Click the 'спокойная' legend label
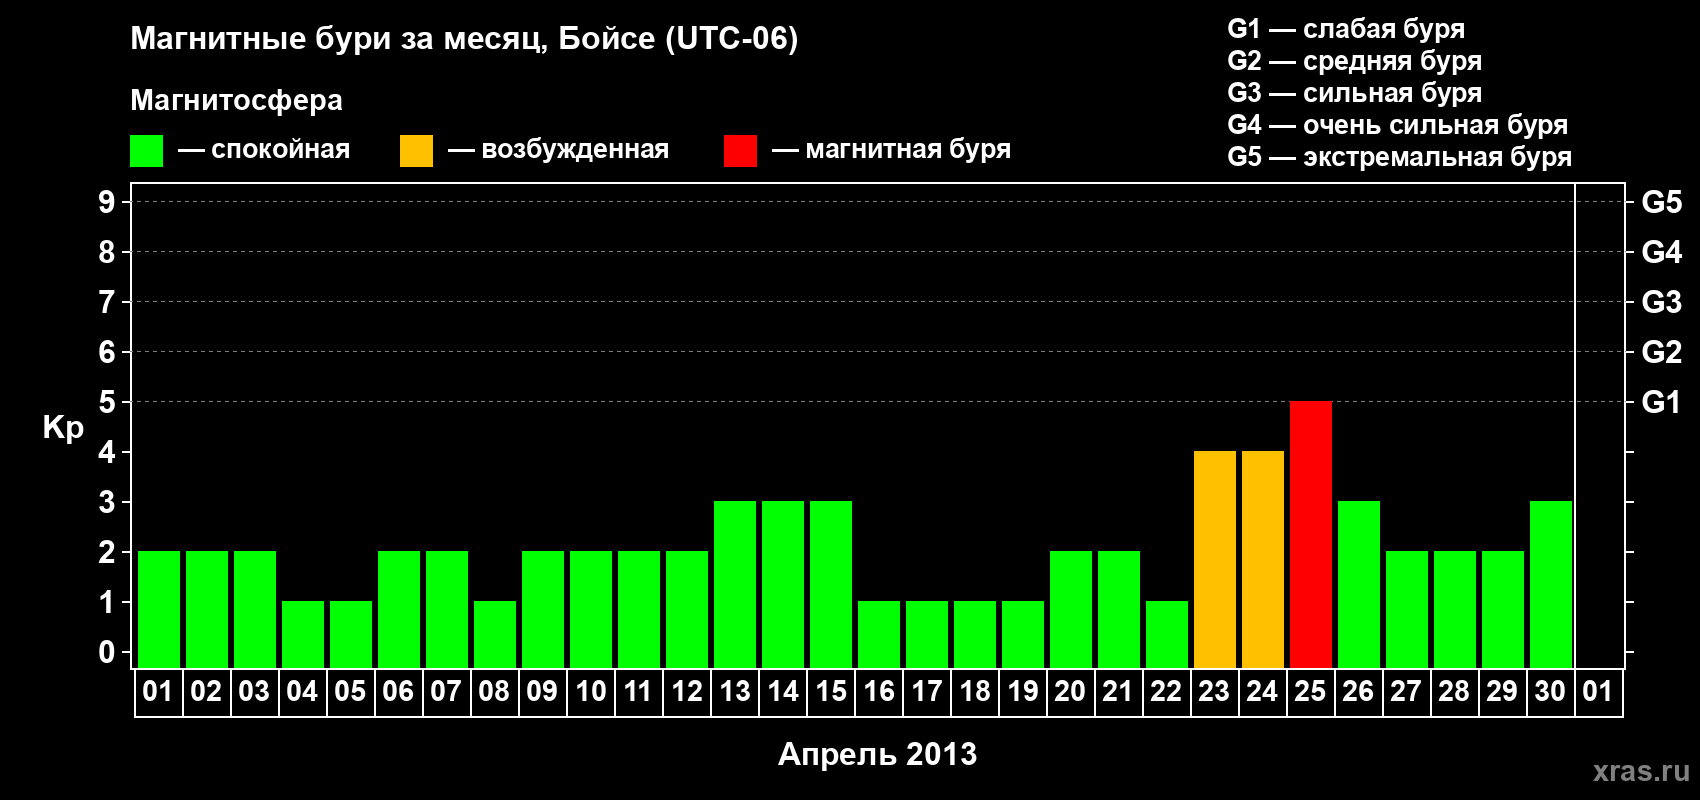Image resolution: width=1700 pixels, height=800 pixels. (x=281, y=150)
